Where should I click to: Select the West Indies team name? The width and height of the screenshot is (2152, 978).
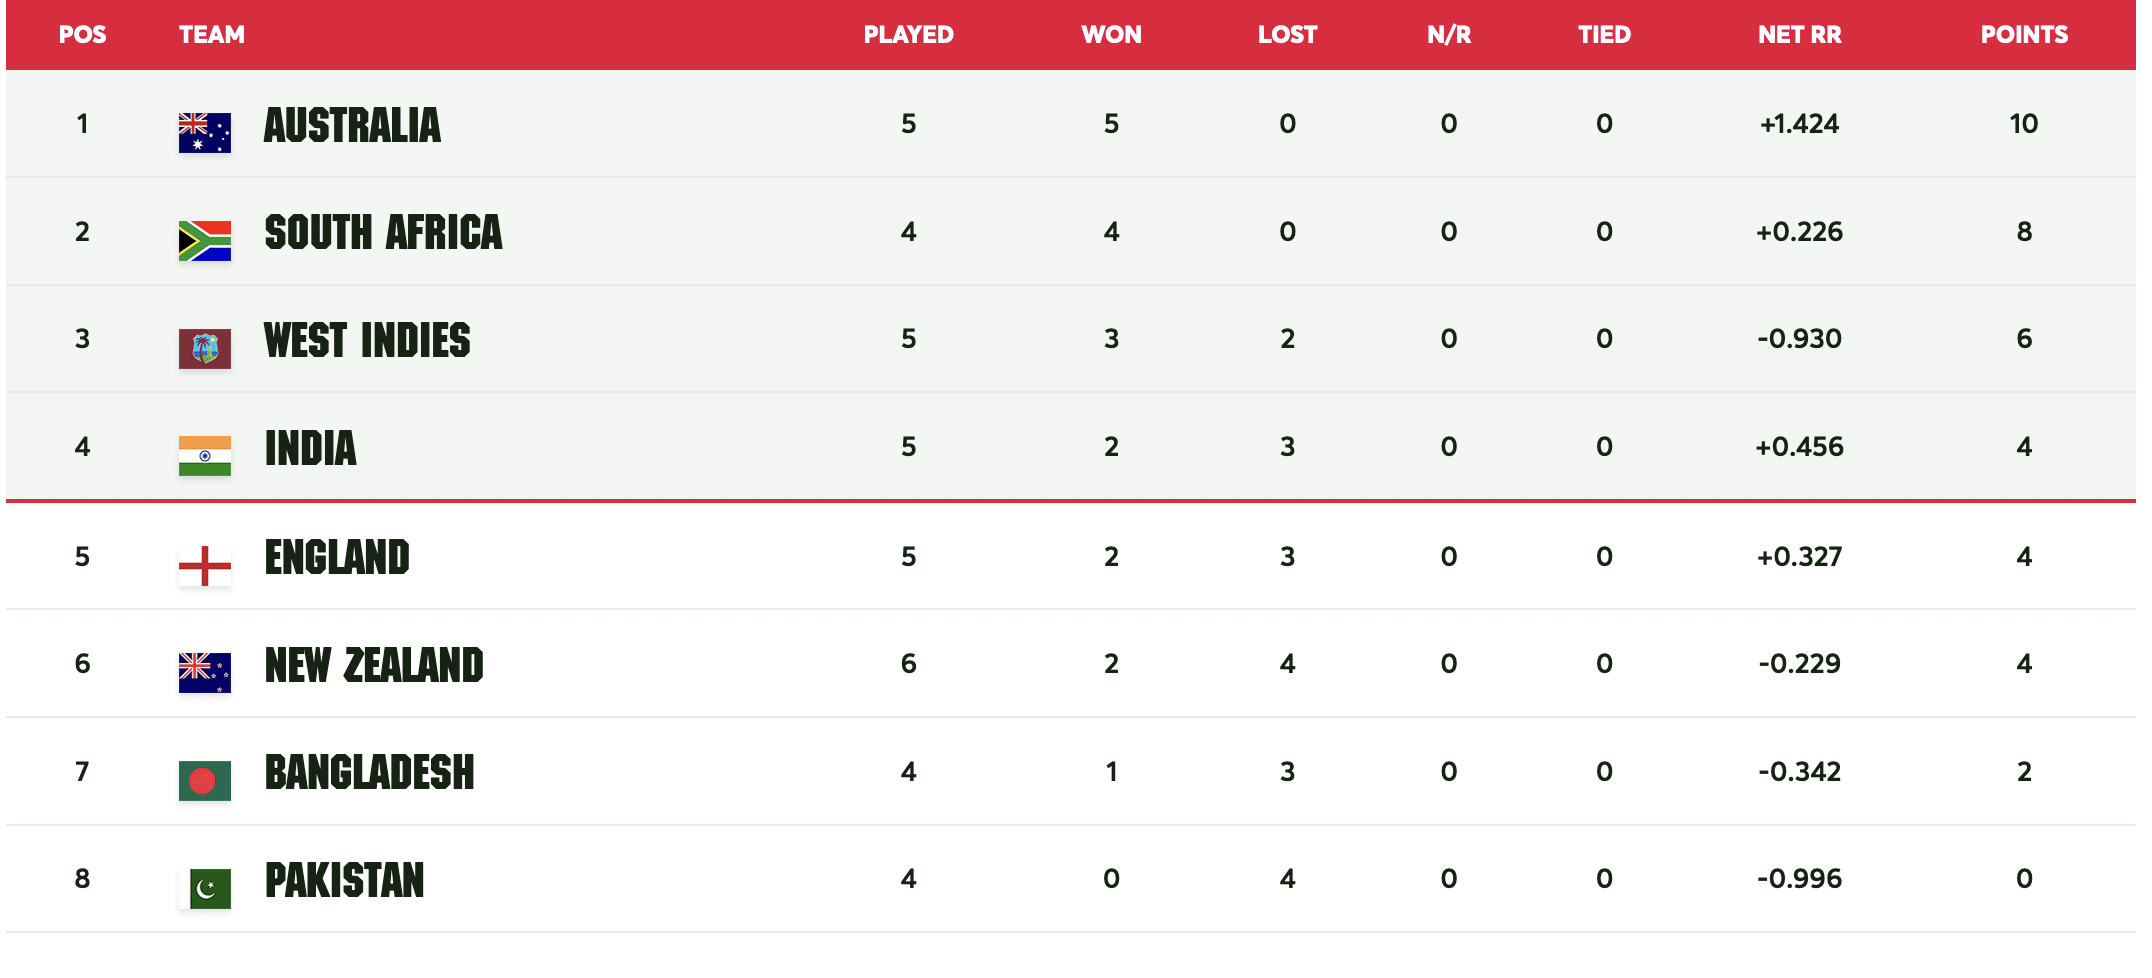tap(367, 340)
